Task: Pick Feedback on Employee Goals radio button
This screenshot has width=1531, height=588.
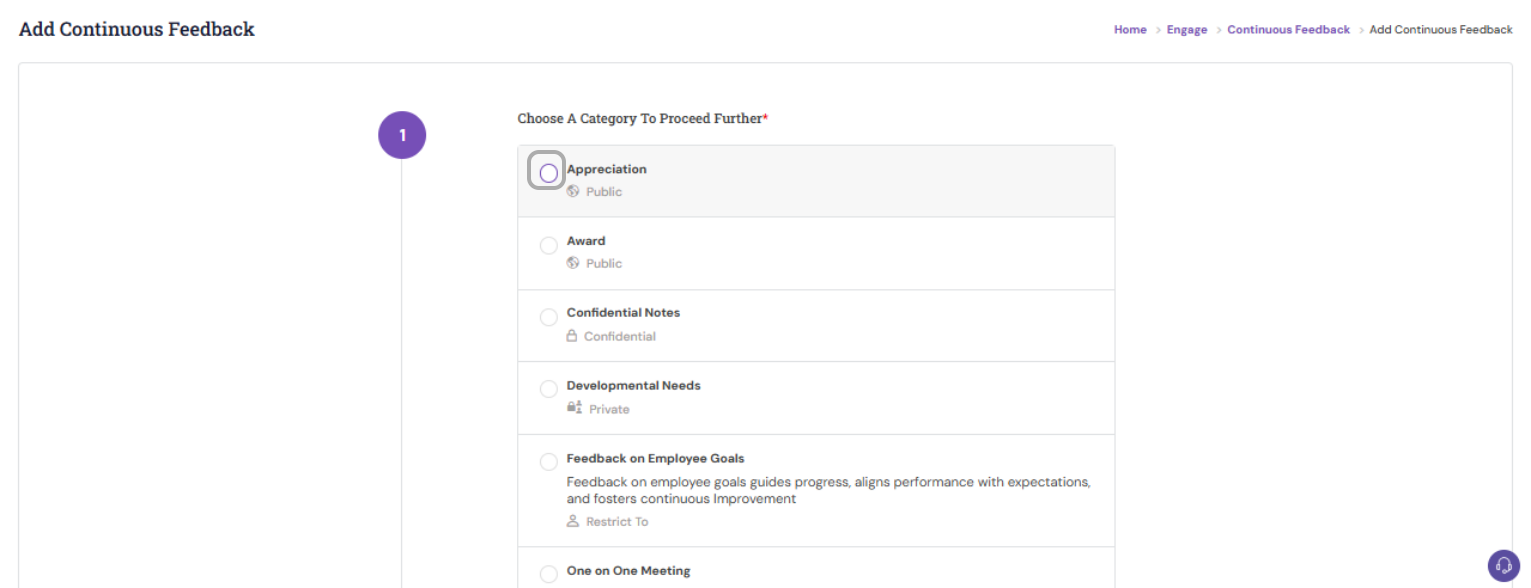Action: pyautogui.click(x=548, y=462)
